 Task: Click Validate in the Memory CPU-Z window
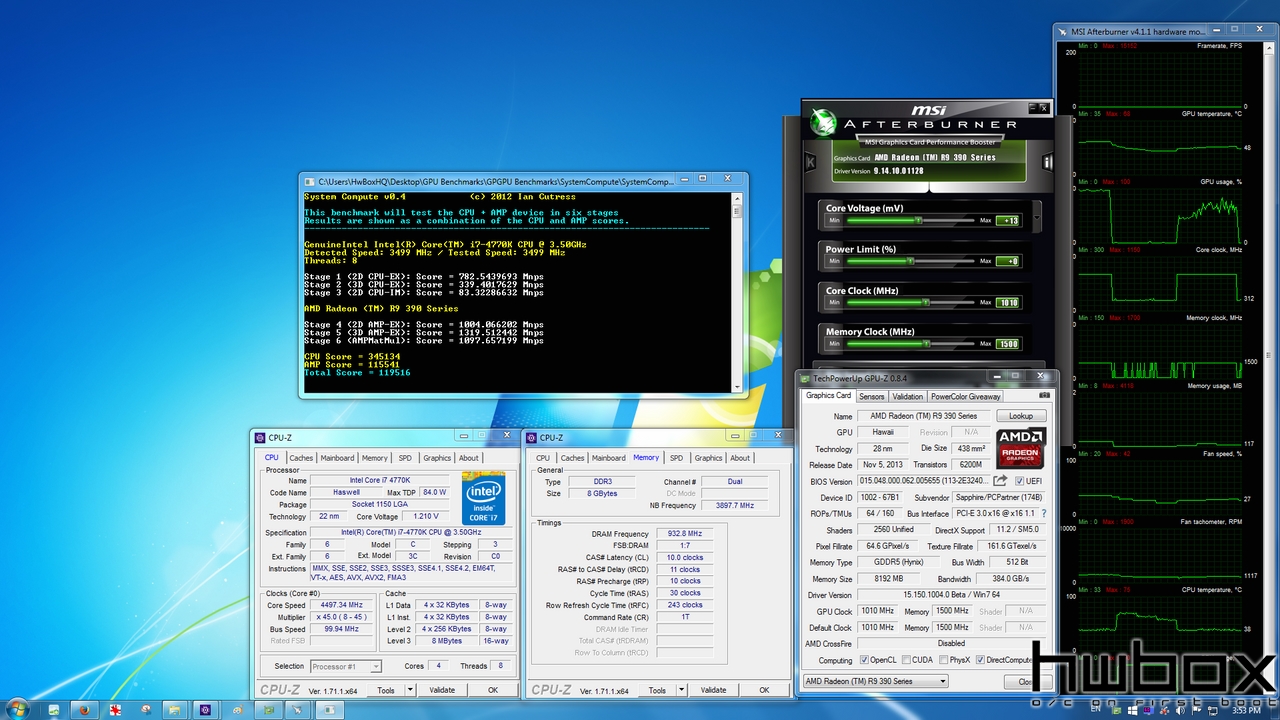pos(713,690)
